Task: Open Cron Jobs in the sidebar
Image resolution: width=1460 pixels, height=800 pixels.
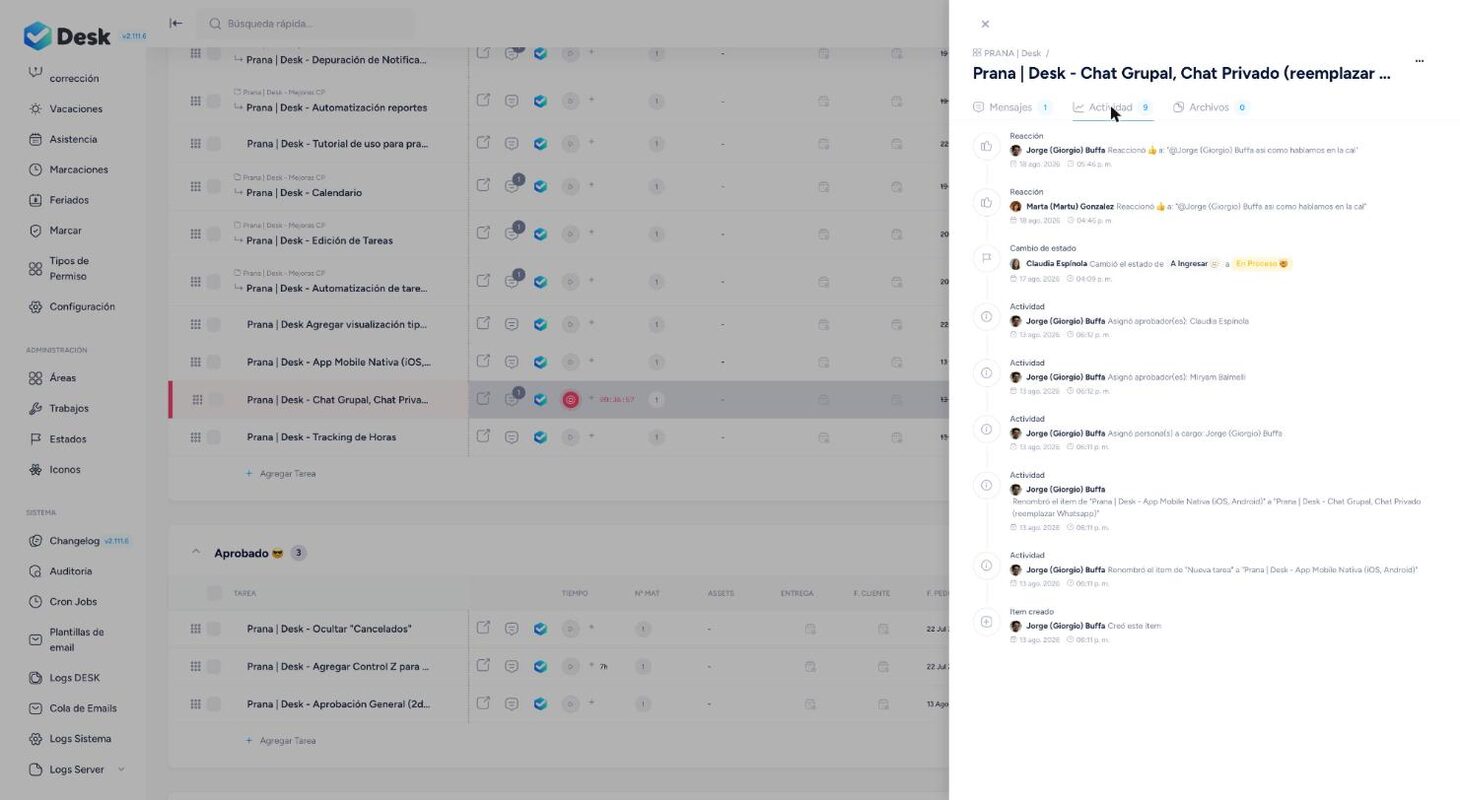Action: click(x=72, y=602)
